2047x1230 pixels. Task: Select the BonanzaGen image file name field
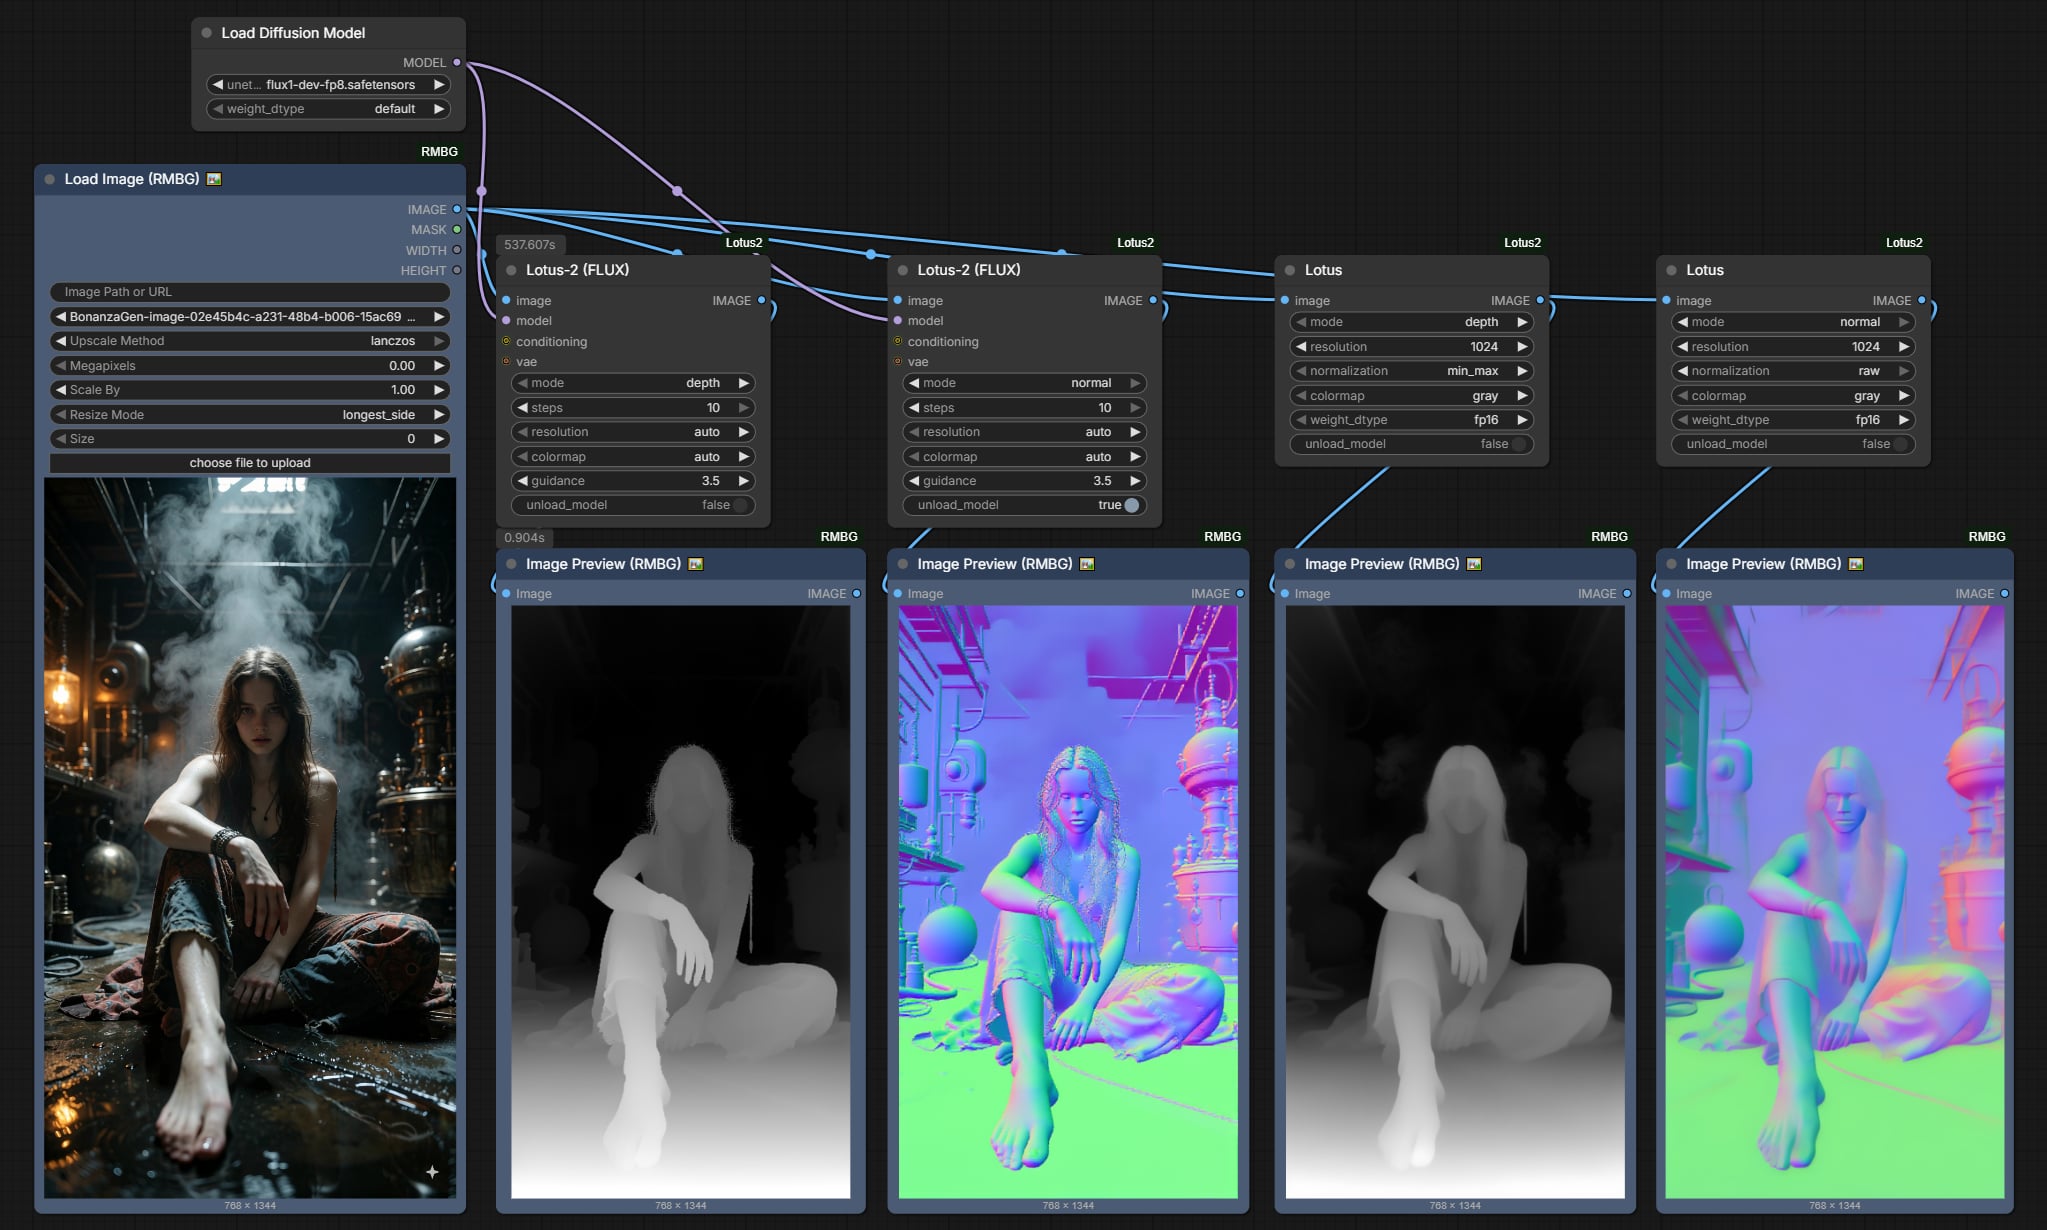250,317
